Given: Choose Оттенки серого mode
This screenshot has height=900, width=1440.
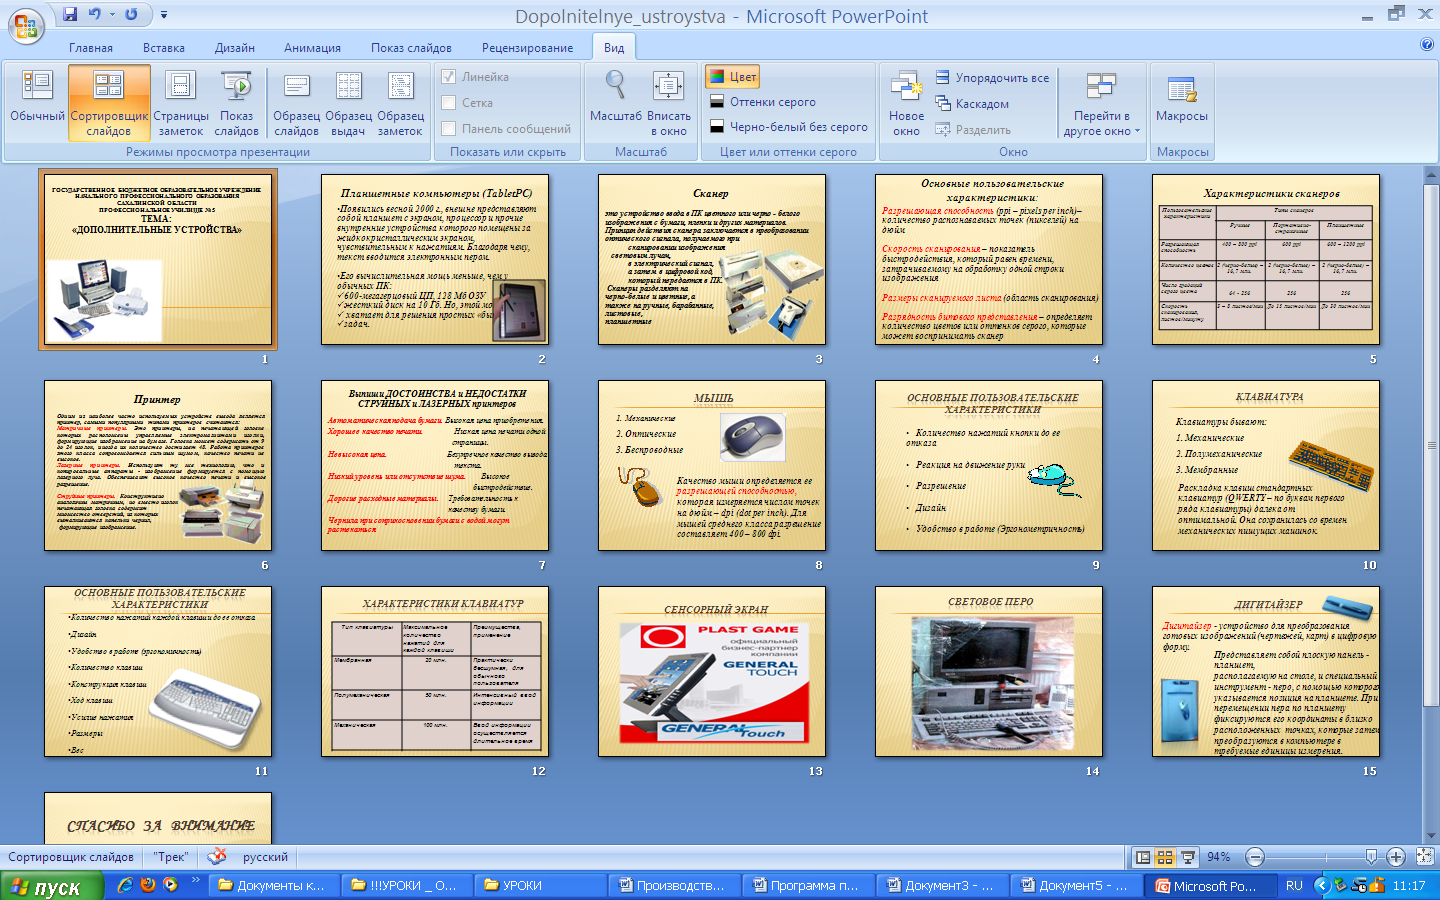Looking at the screenshot, I should (x=762, y=102).
